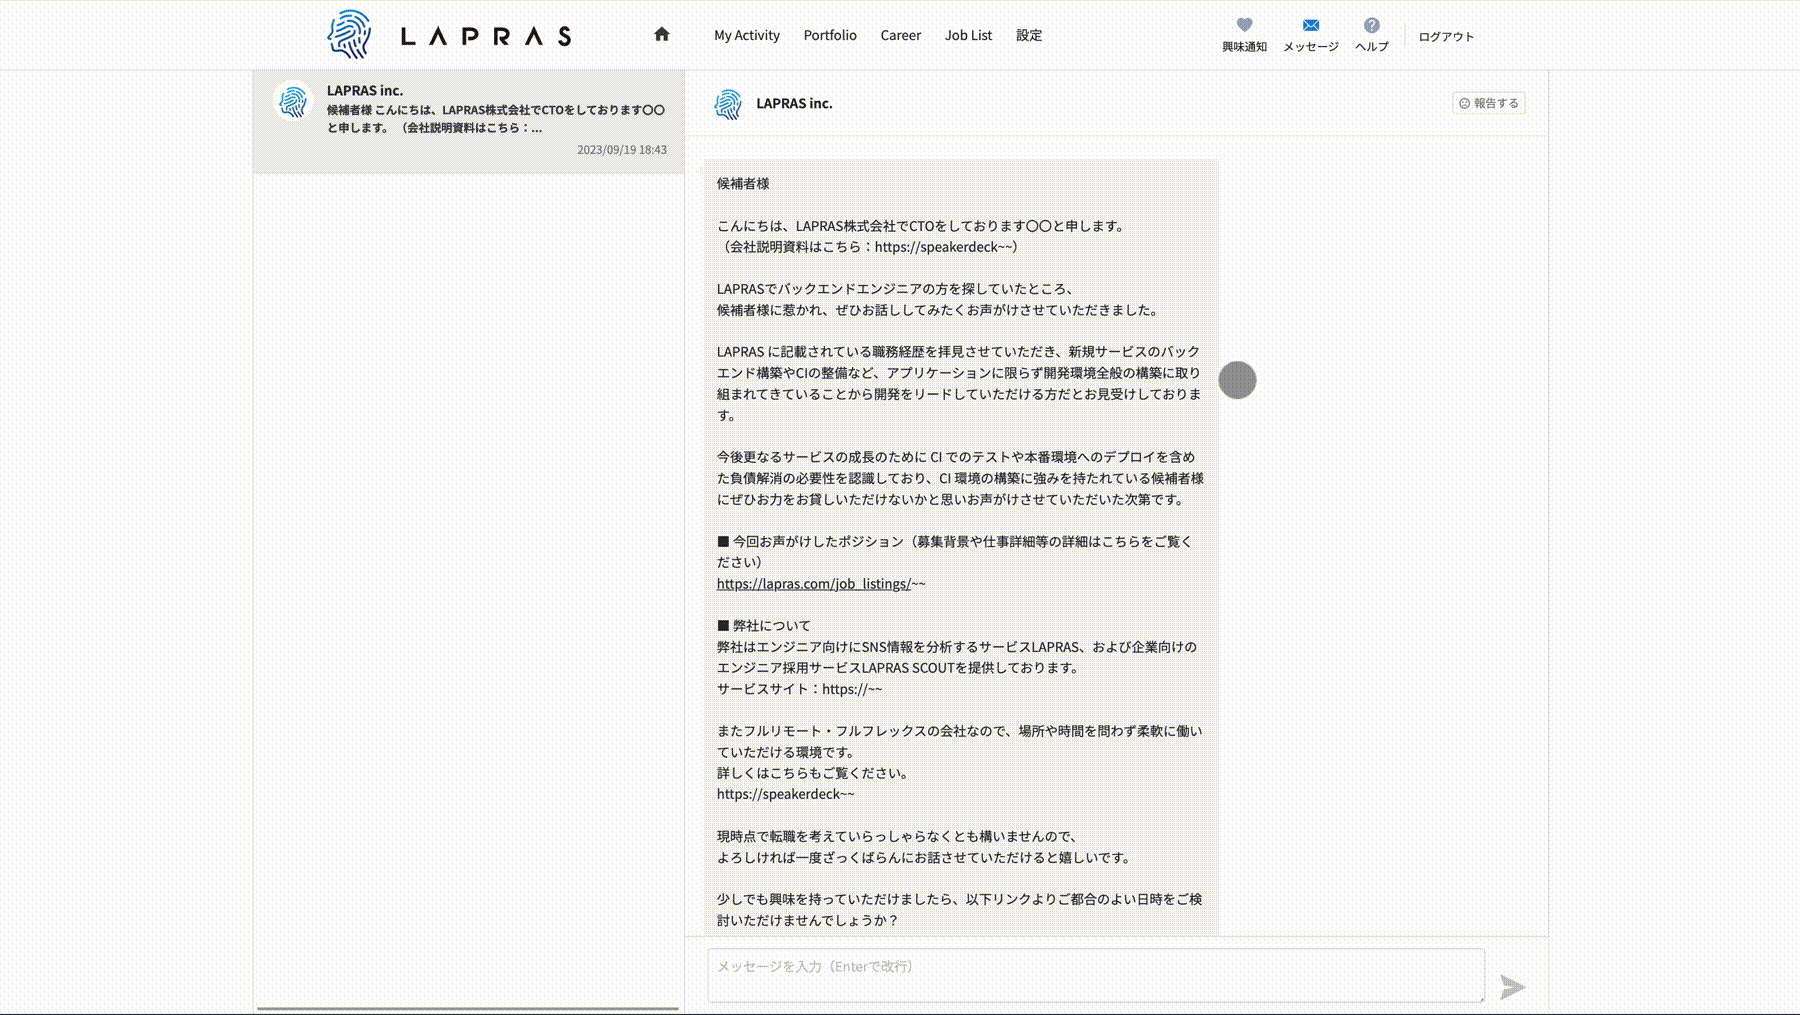Image resolution: width=1800 pixels, height=1015 pixels.
Task: Click https://speakerdeck~~ line near bottom
Action: (785, 794)
